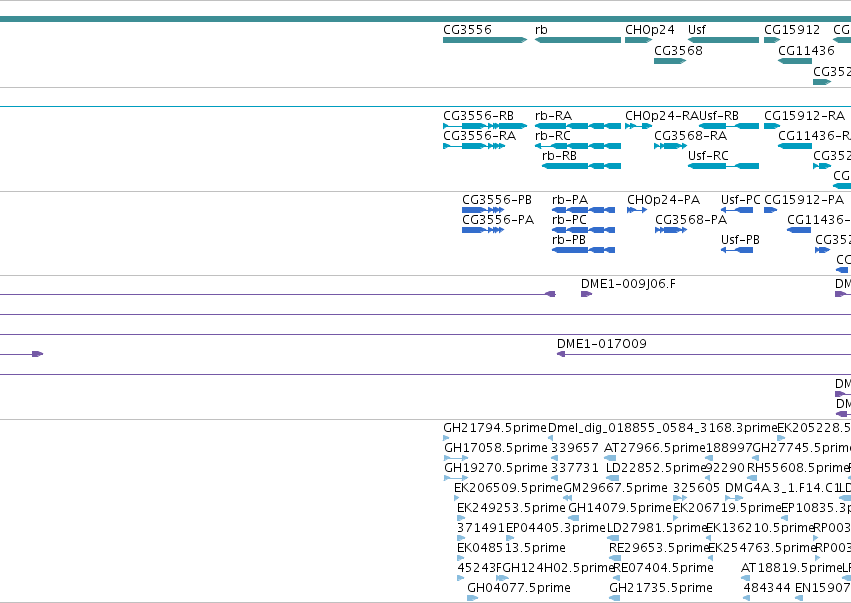Click the CG3556 gene label
851x603 pixels.
[x=467, y=30]
